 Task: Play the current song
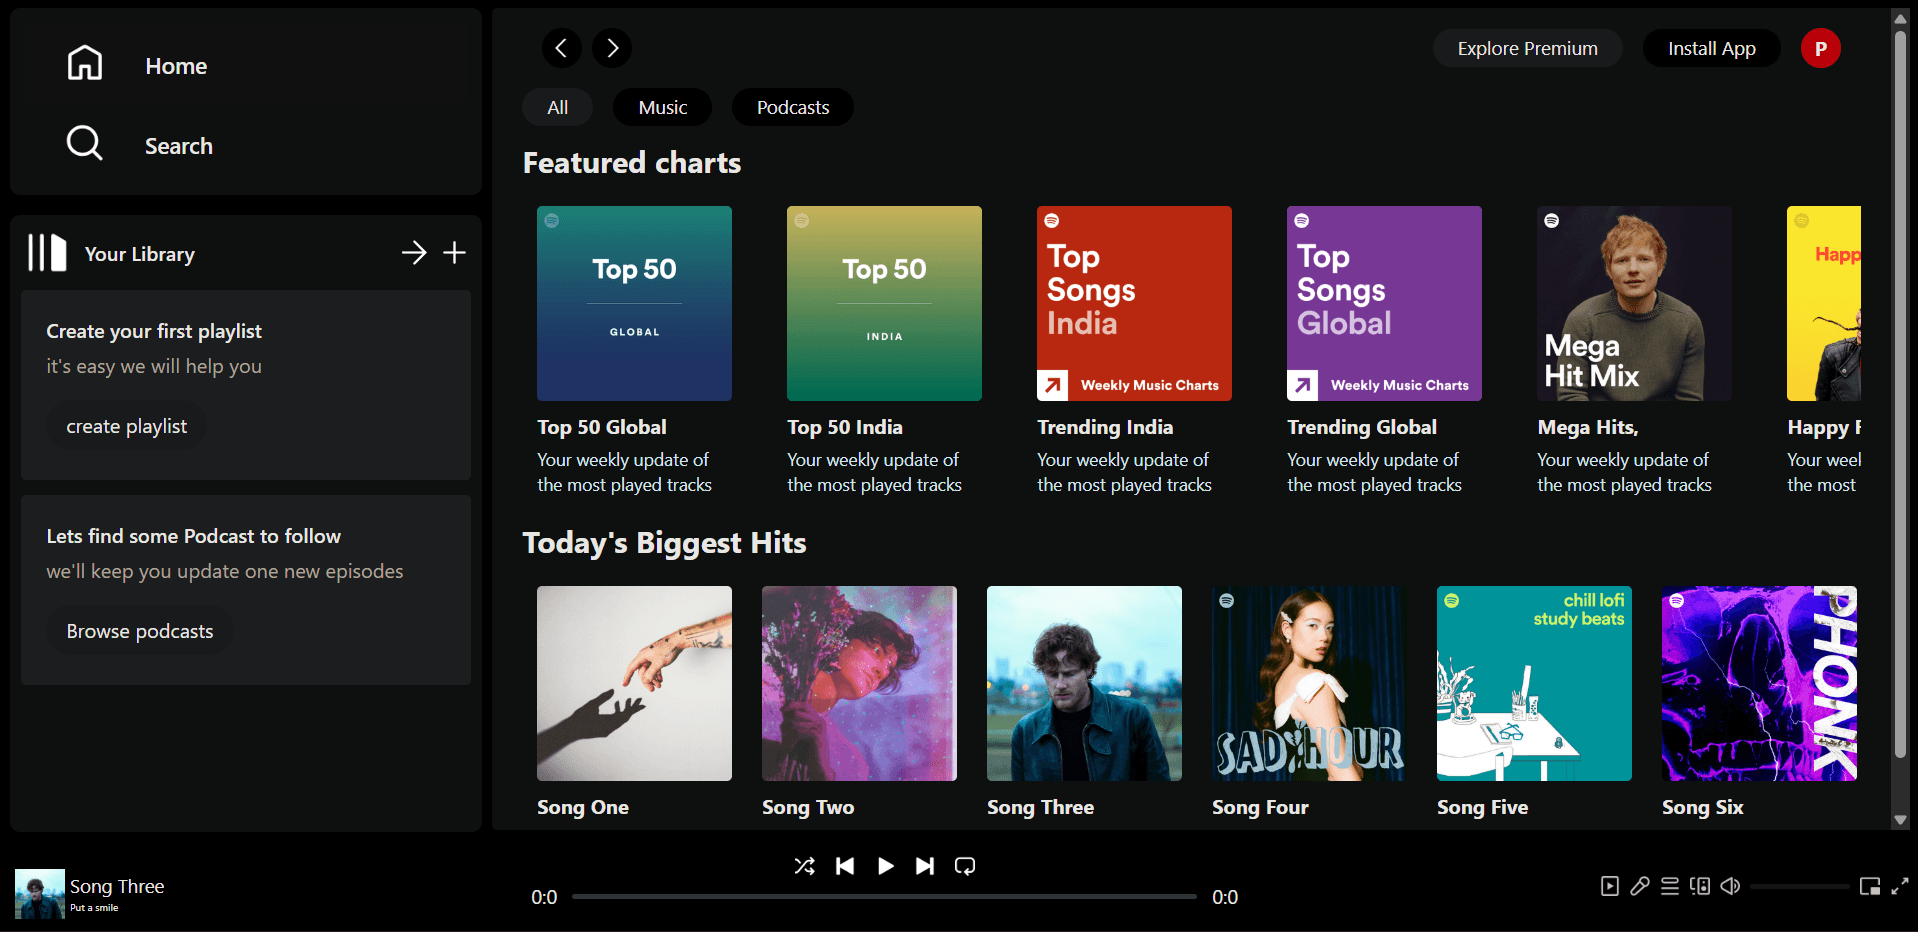[885, 866]
